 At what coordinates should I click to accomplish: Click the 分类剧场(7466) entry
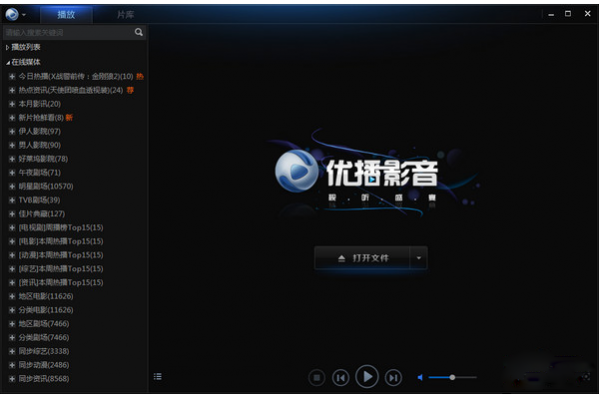(44, 338)
